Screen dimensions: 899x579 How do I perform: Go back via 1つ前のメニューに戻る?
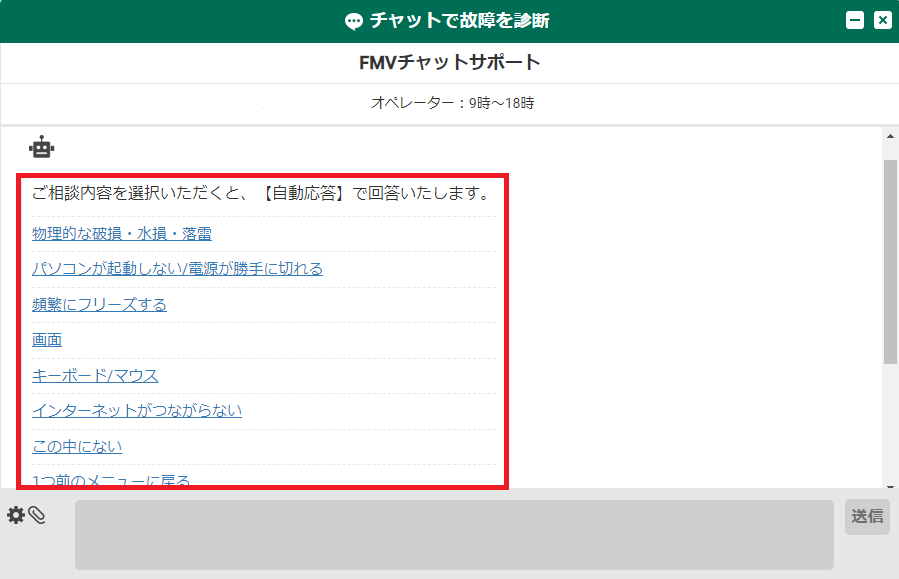111,480
